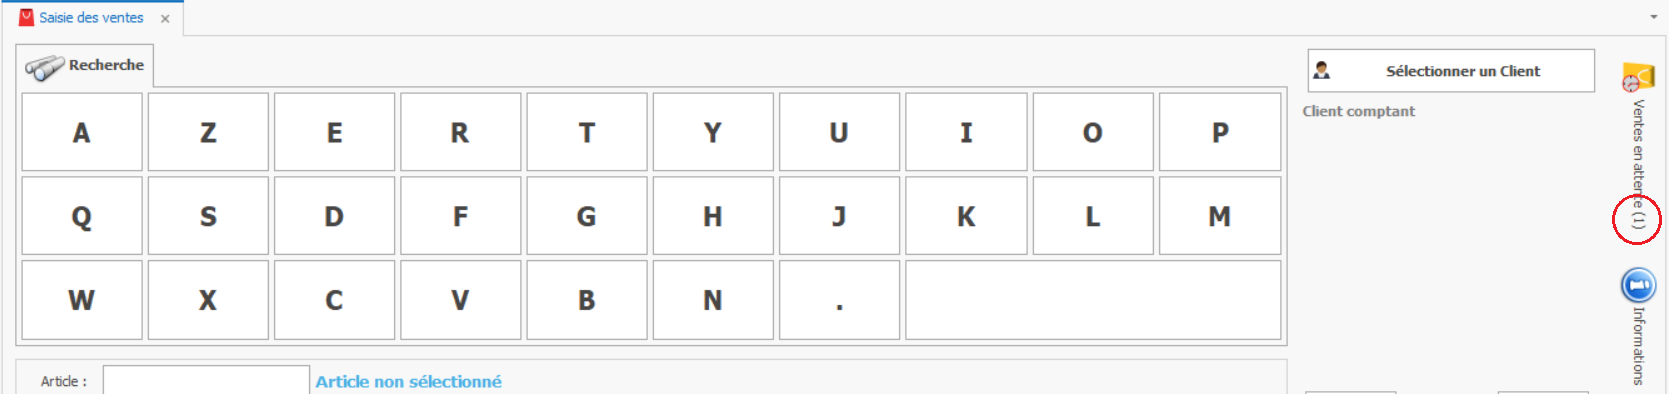
Task: Select the Recherche tab
Action: coord(85,65)
